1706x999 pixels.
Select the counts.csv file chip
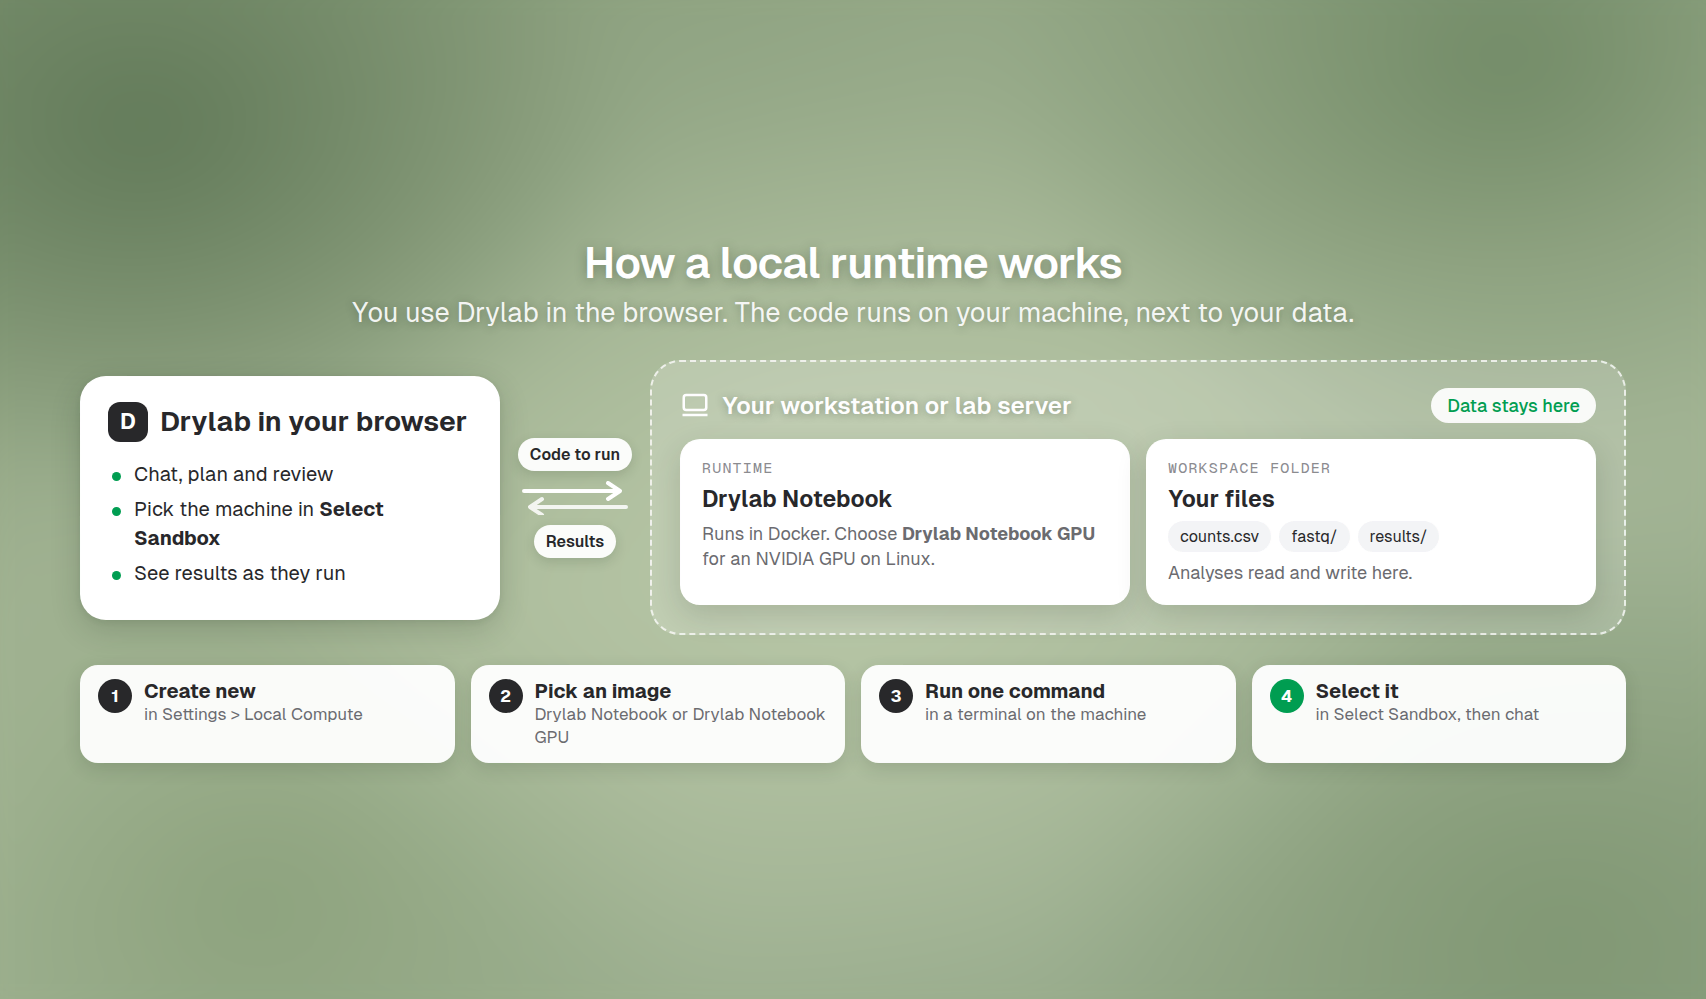coord(1219,536)
